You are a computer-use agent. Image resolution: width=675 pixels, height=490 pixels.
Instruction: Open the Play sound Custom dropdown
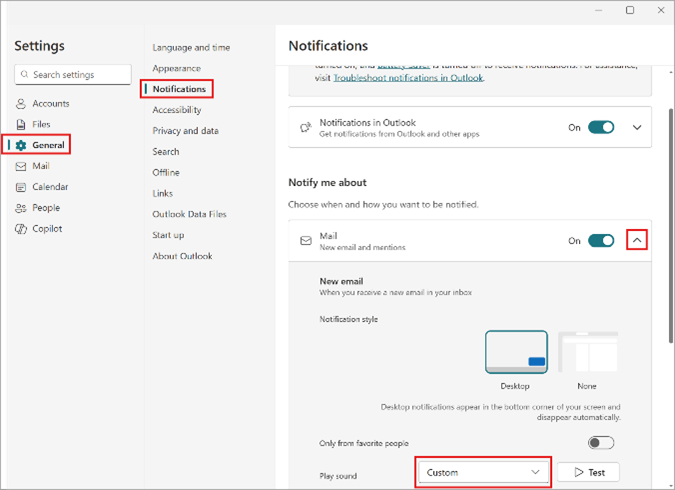tap(483, 472)
